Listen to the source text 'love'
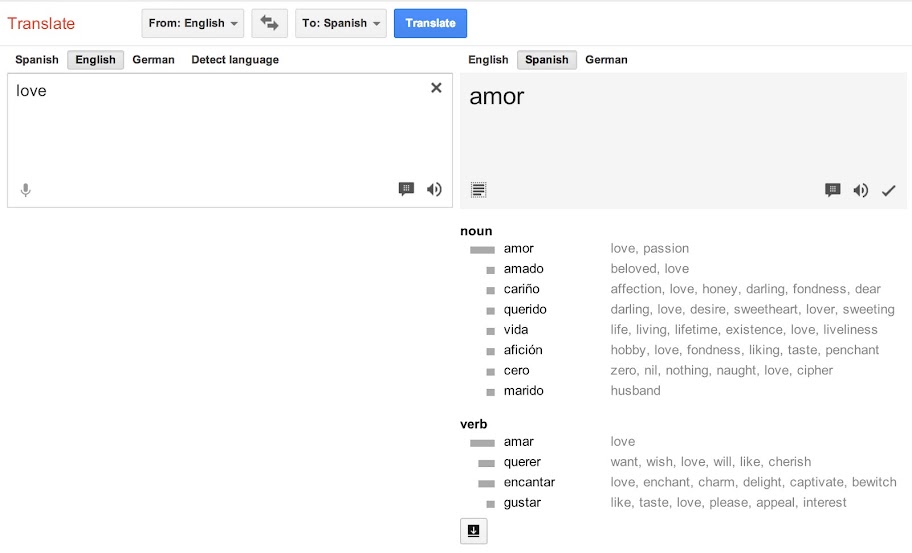 click(x=434, y=189)
